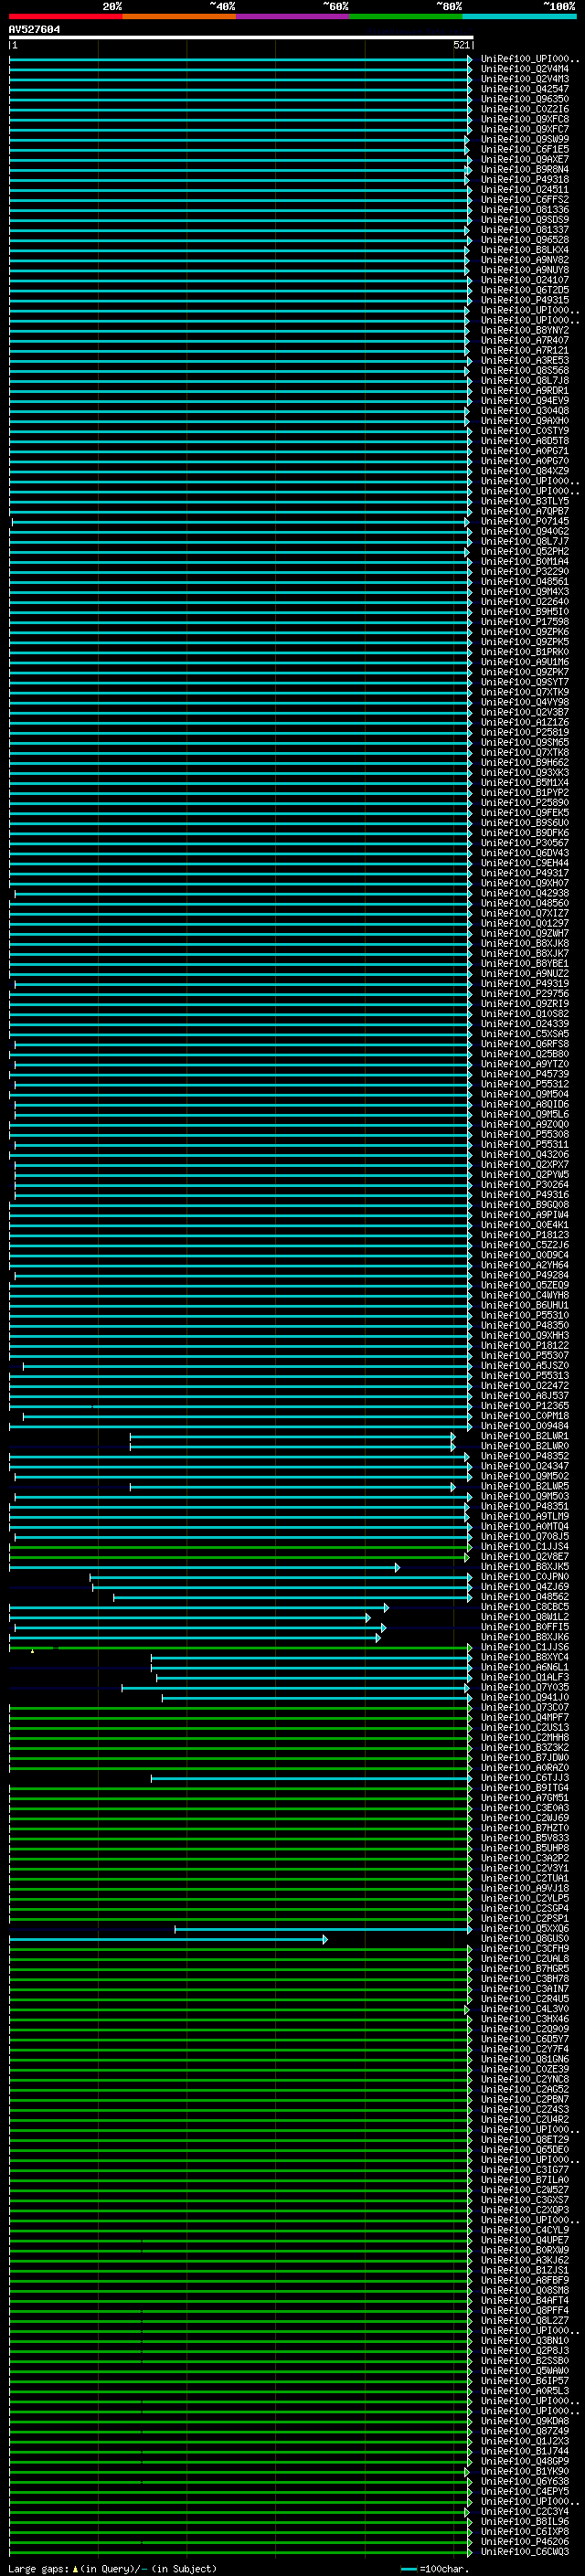Click the green ~80% identity legend bar
Image resolution: width=585 pixels, height=2576 pixels.
(406, 16)
